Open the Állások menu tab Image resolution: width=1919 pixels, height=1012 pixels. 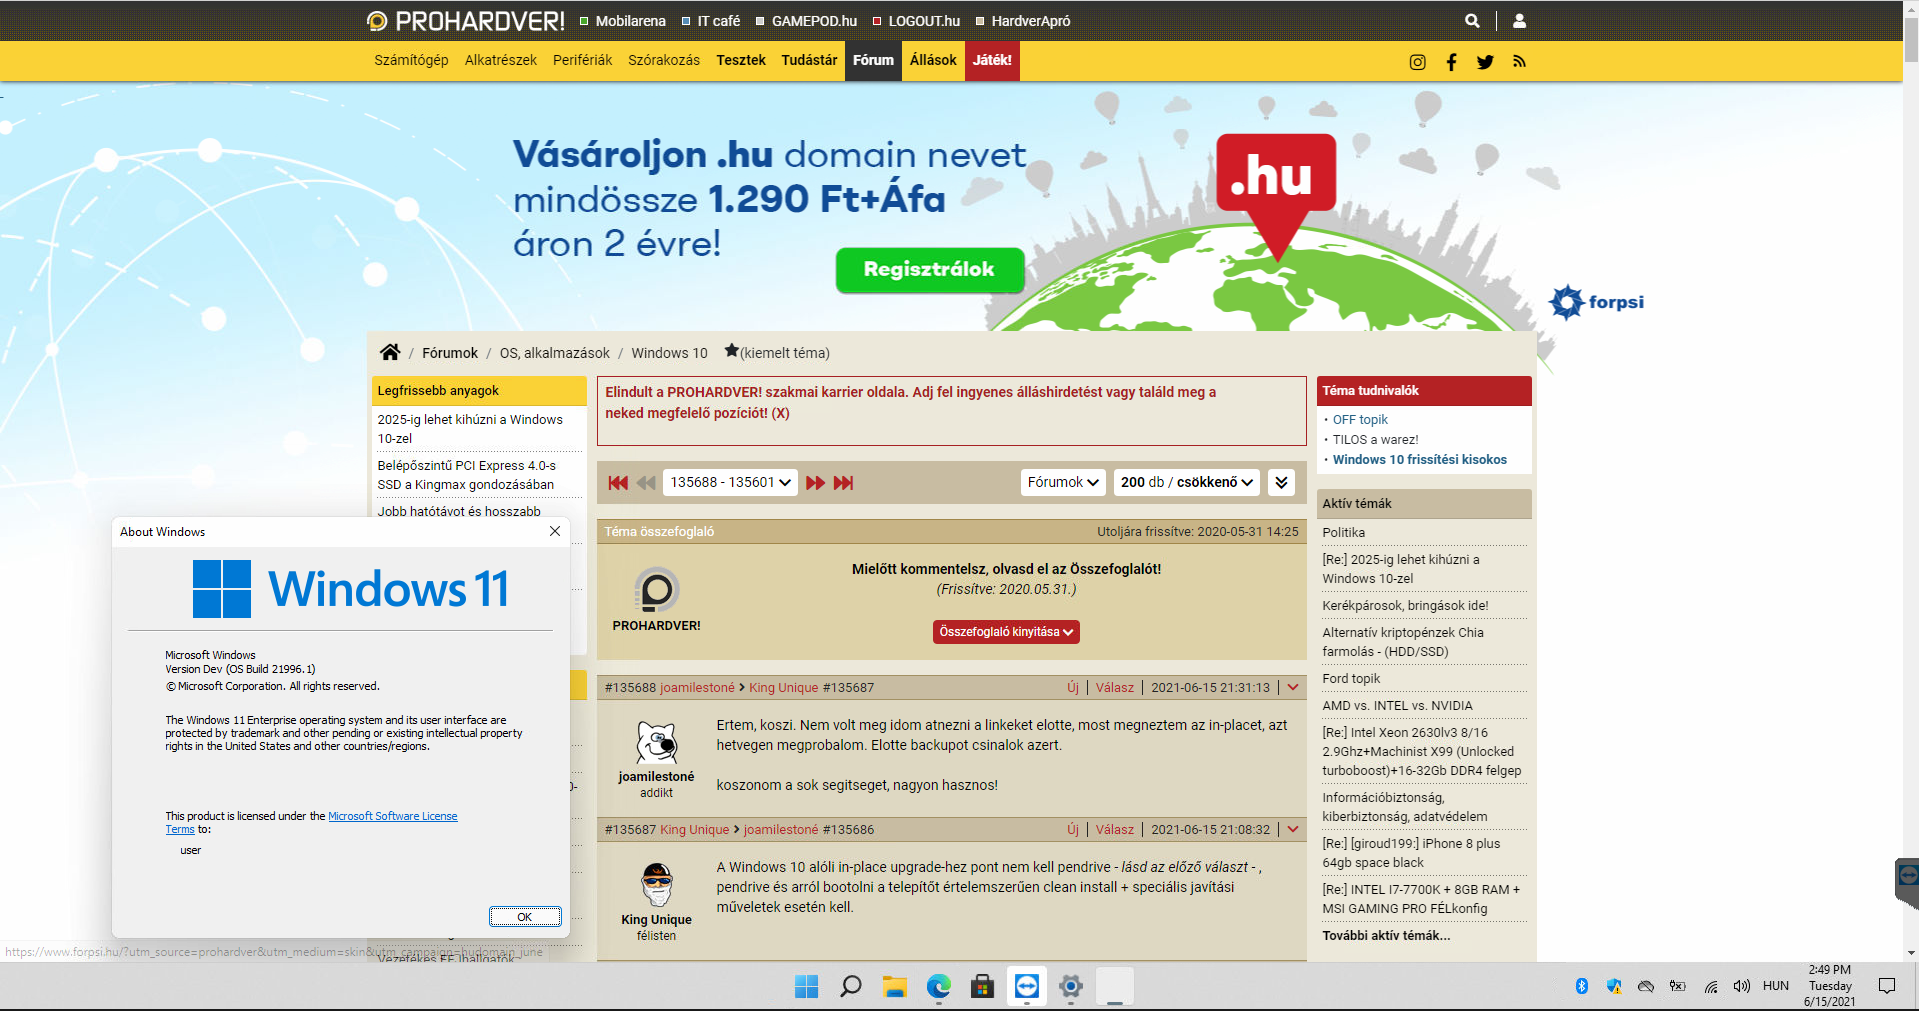coord(933,60)
